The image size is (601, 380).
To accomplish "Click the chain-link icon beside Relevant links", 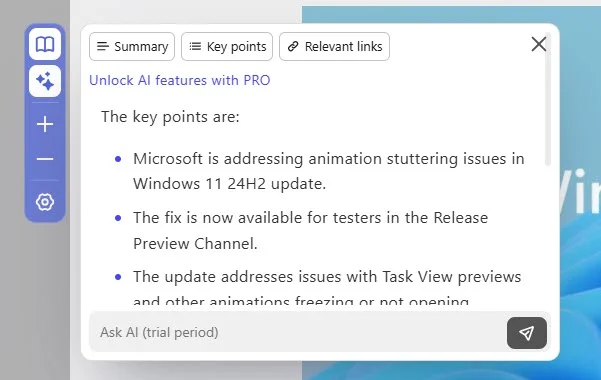I will click(293, 46).
